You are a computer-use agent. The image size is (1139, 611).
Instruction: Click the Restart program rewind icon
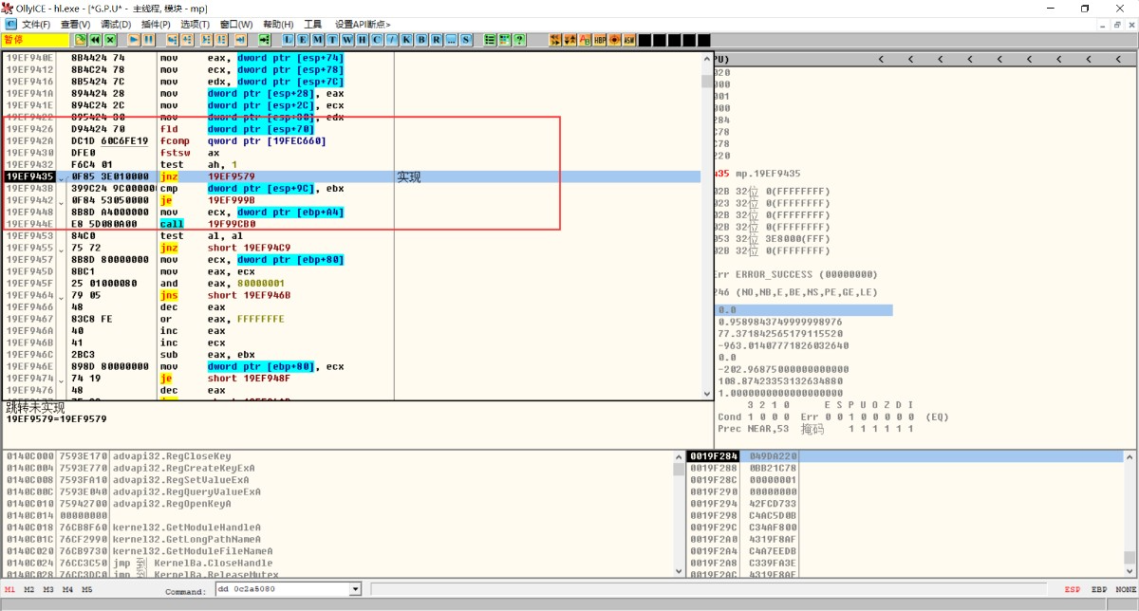(95, 40)
